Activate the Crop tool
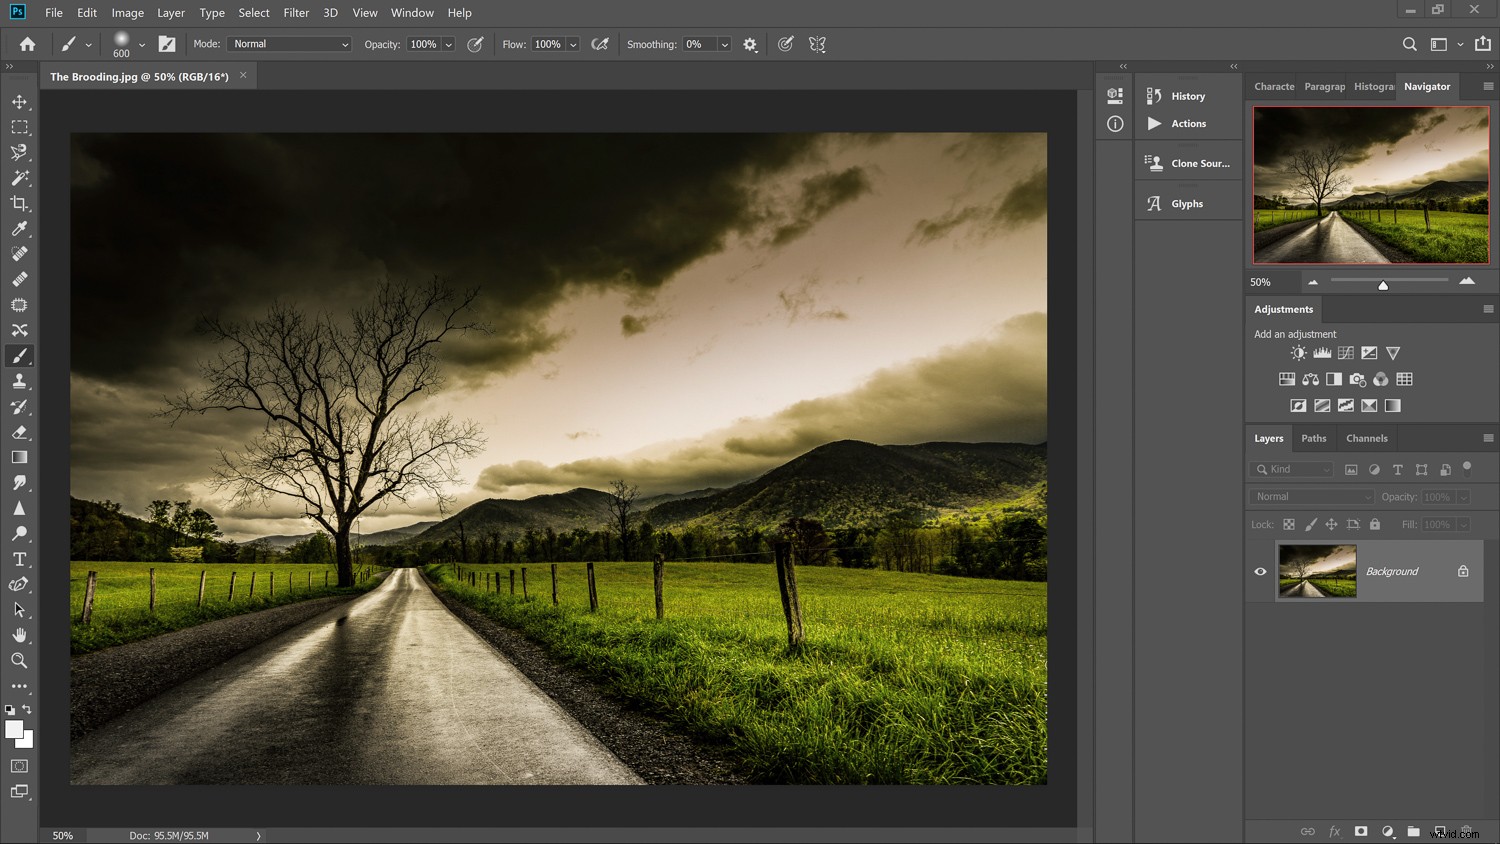This screenshot has height=844, width=1500. tap(19, 203)
